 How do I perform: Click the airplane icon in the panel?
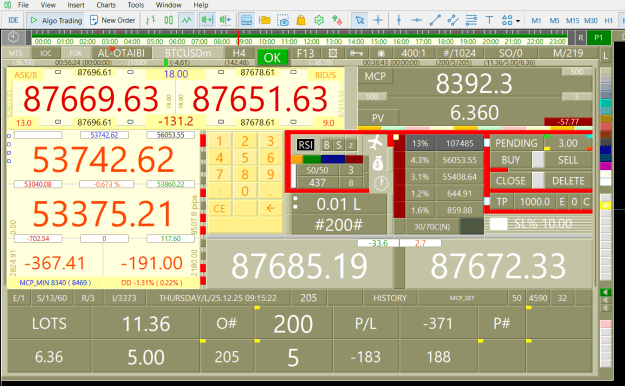[x=375, y=142]
